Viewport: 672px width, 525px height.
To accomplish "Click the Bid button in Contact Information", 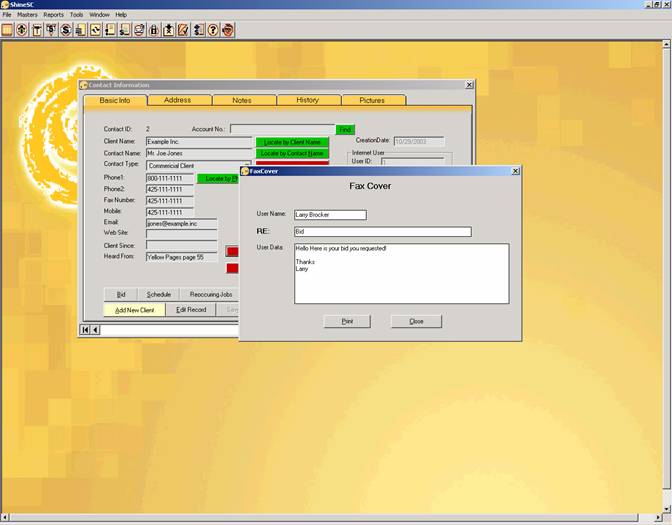I will [x=121, y=294].
